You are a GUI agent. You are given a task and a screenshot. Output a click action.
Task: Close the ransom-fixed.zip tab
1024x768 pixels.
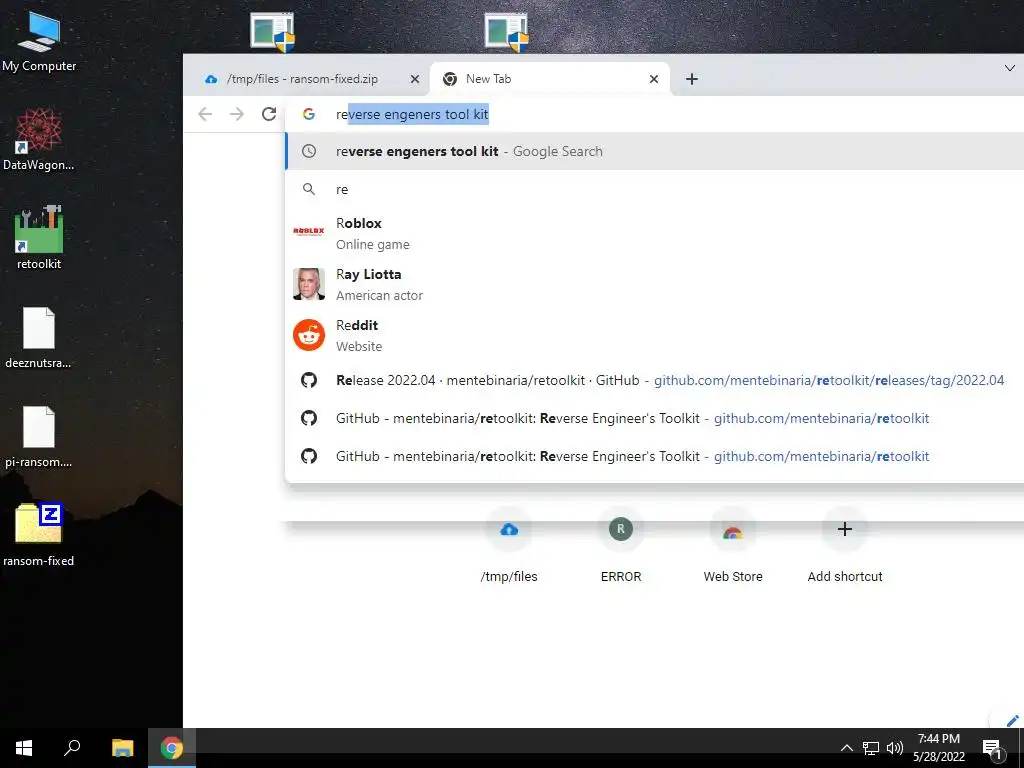click(415, 79)
